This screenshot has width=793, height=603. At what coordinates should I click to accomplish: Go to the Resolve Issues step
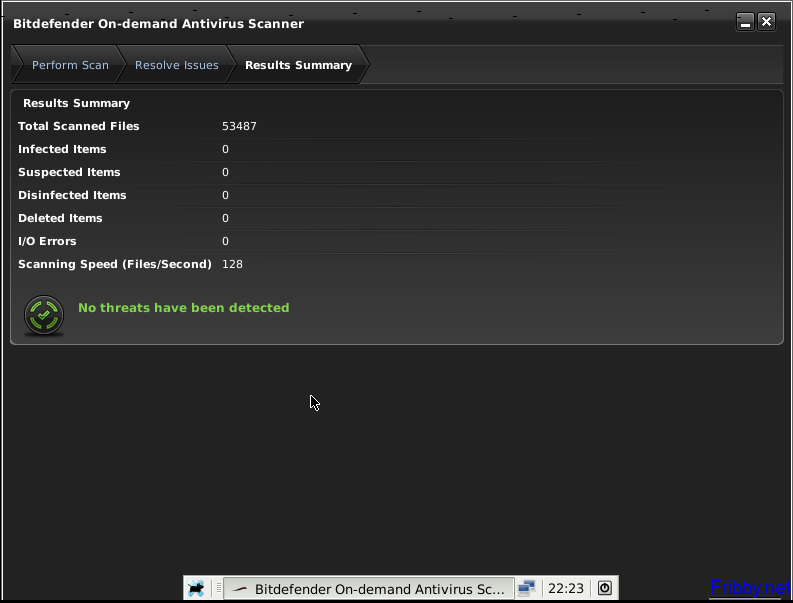[176, 65]
